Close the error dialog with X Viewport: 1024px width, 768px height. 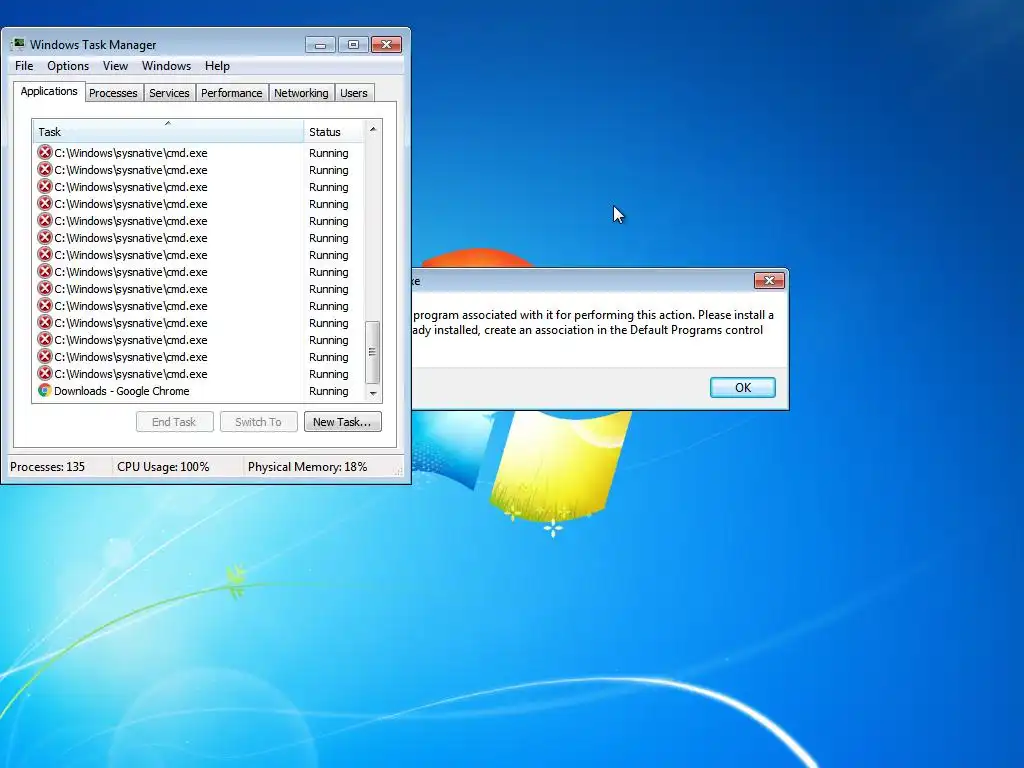pos(769,281)
